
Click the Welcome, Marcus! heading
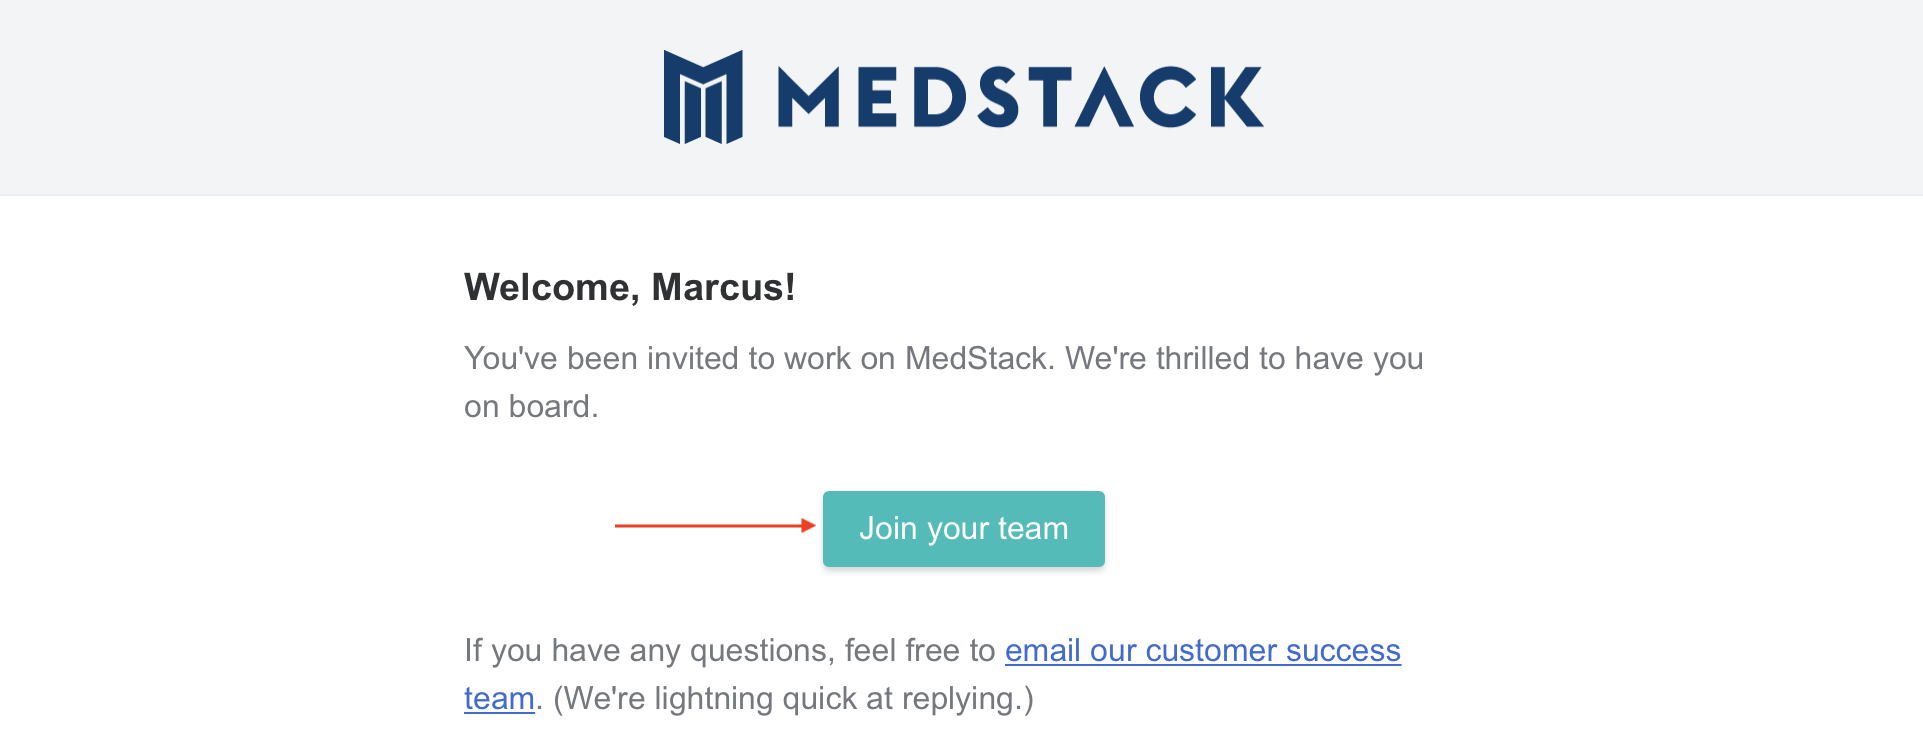pyautogui.click(x=630, y=288)
